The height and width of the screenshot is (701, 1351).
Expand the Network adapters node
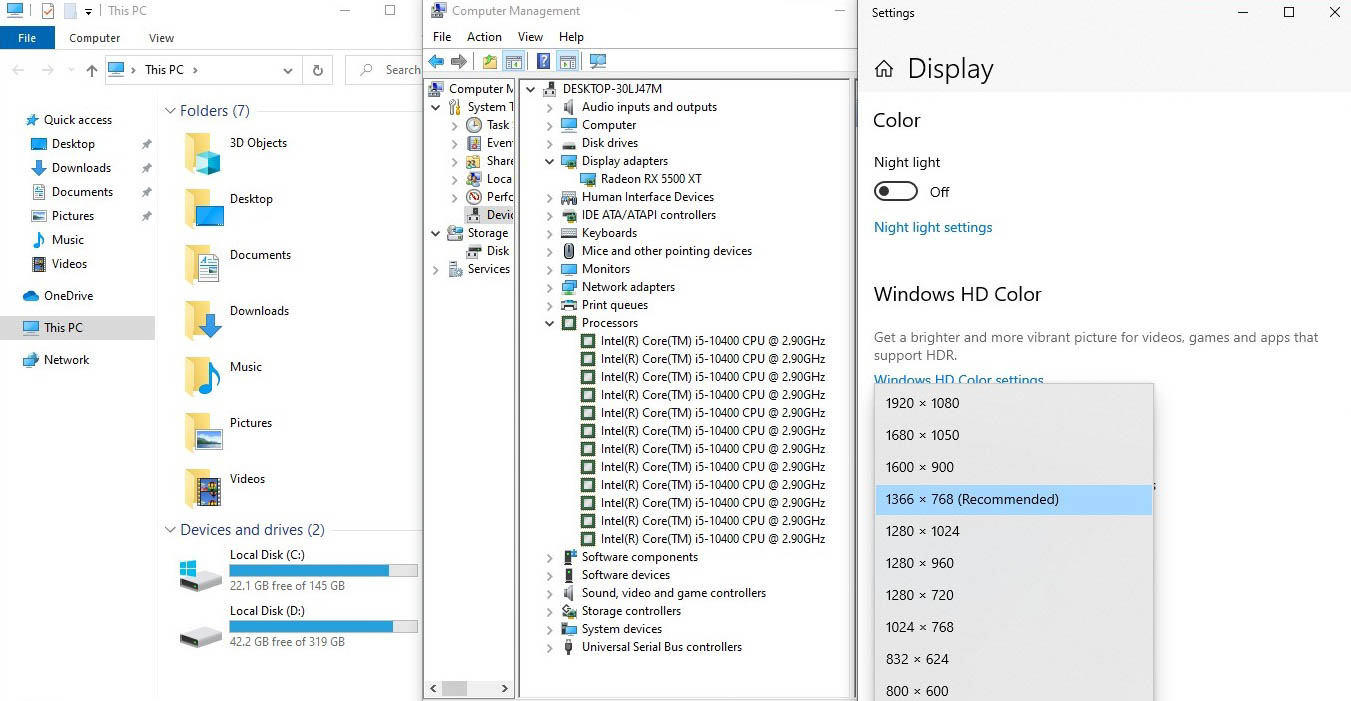(x=549, y=287)
